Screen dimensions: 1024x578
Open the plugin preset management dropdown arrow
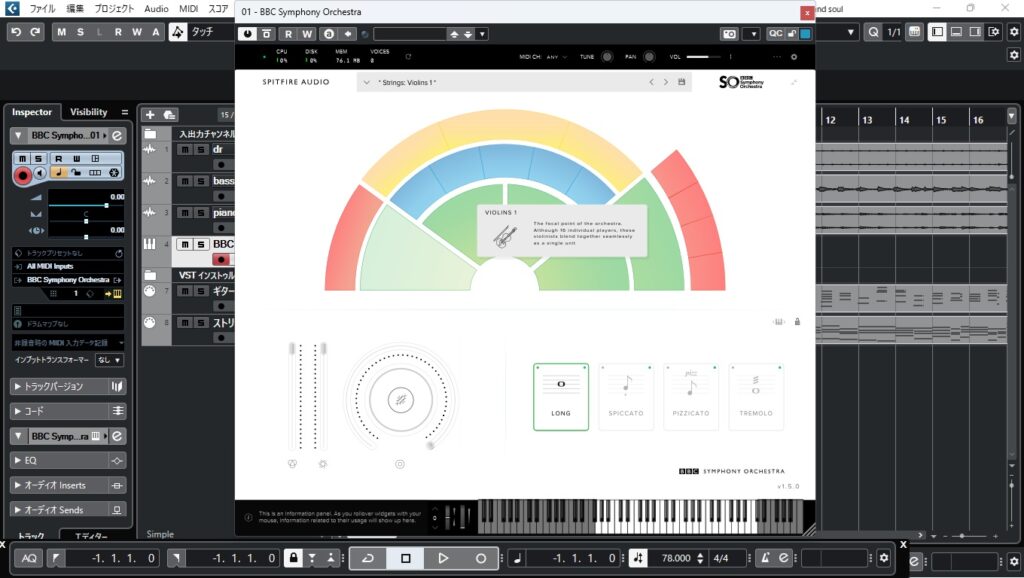[483, 34]
